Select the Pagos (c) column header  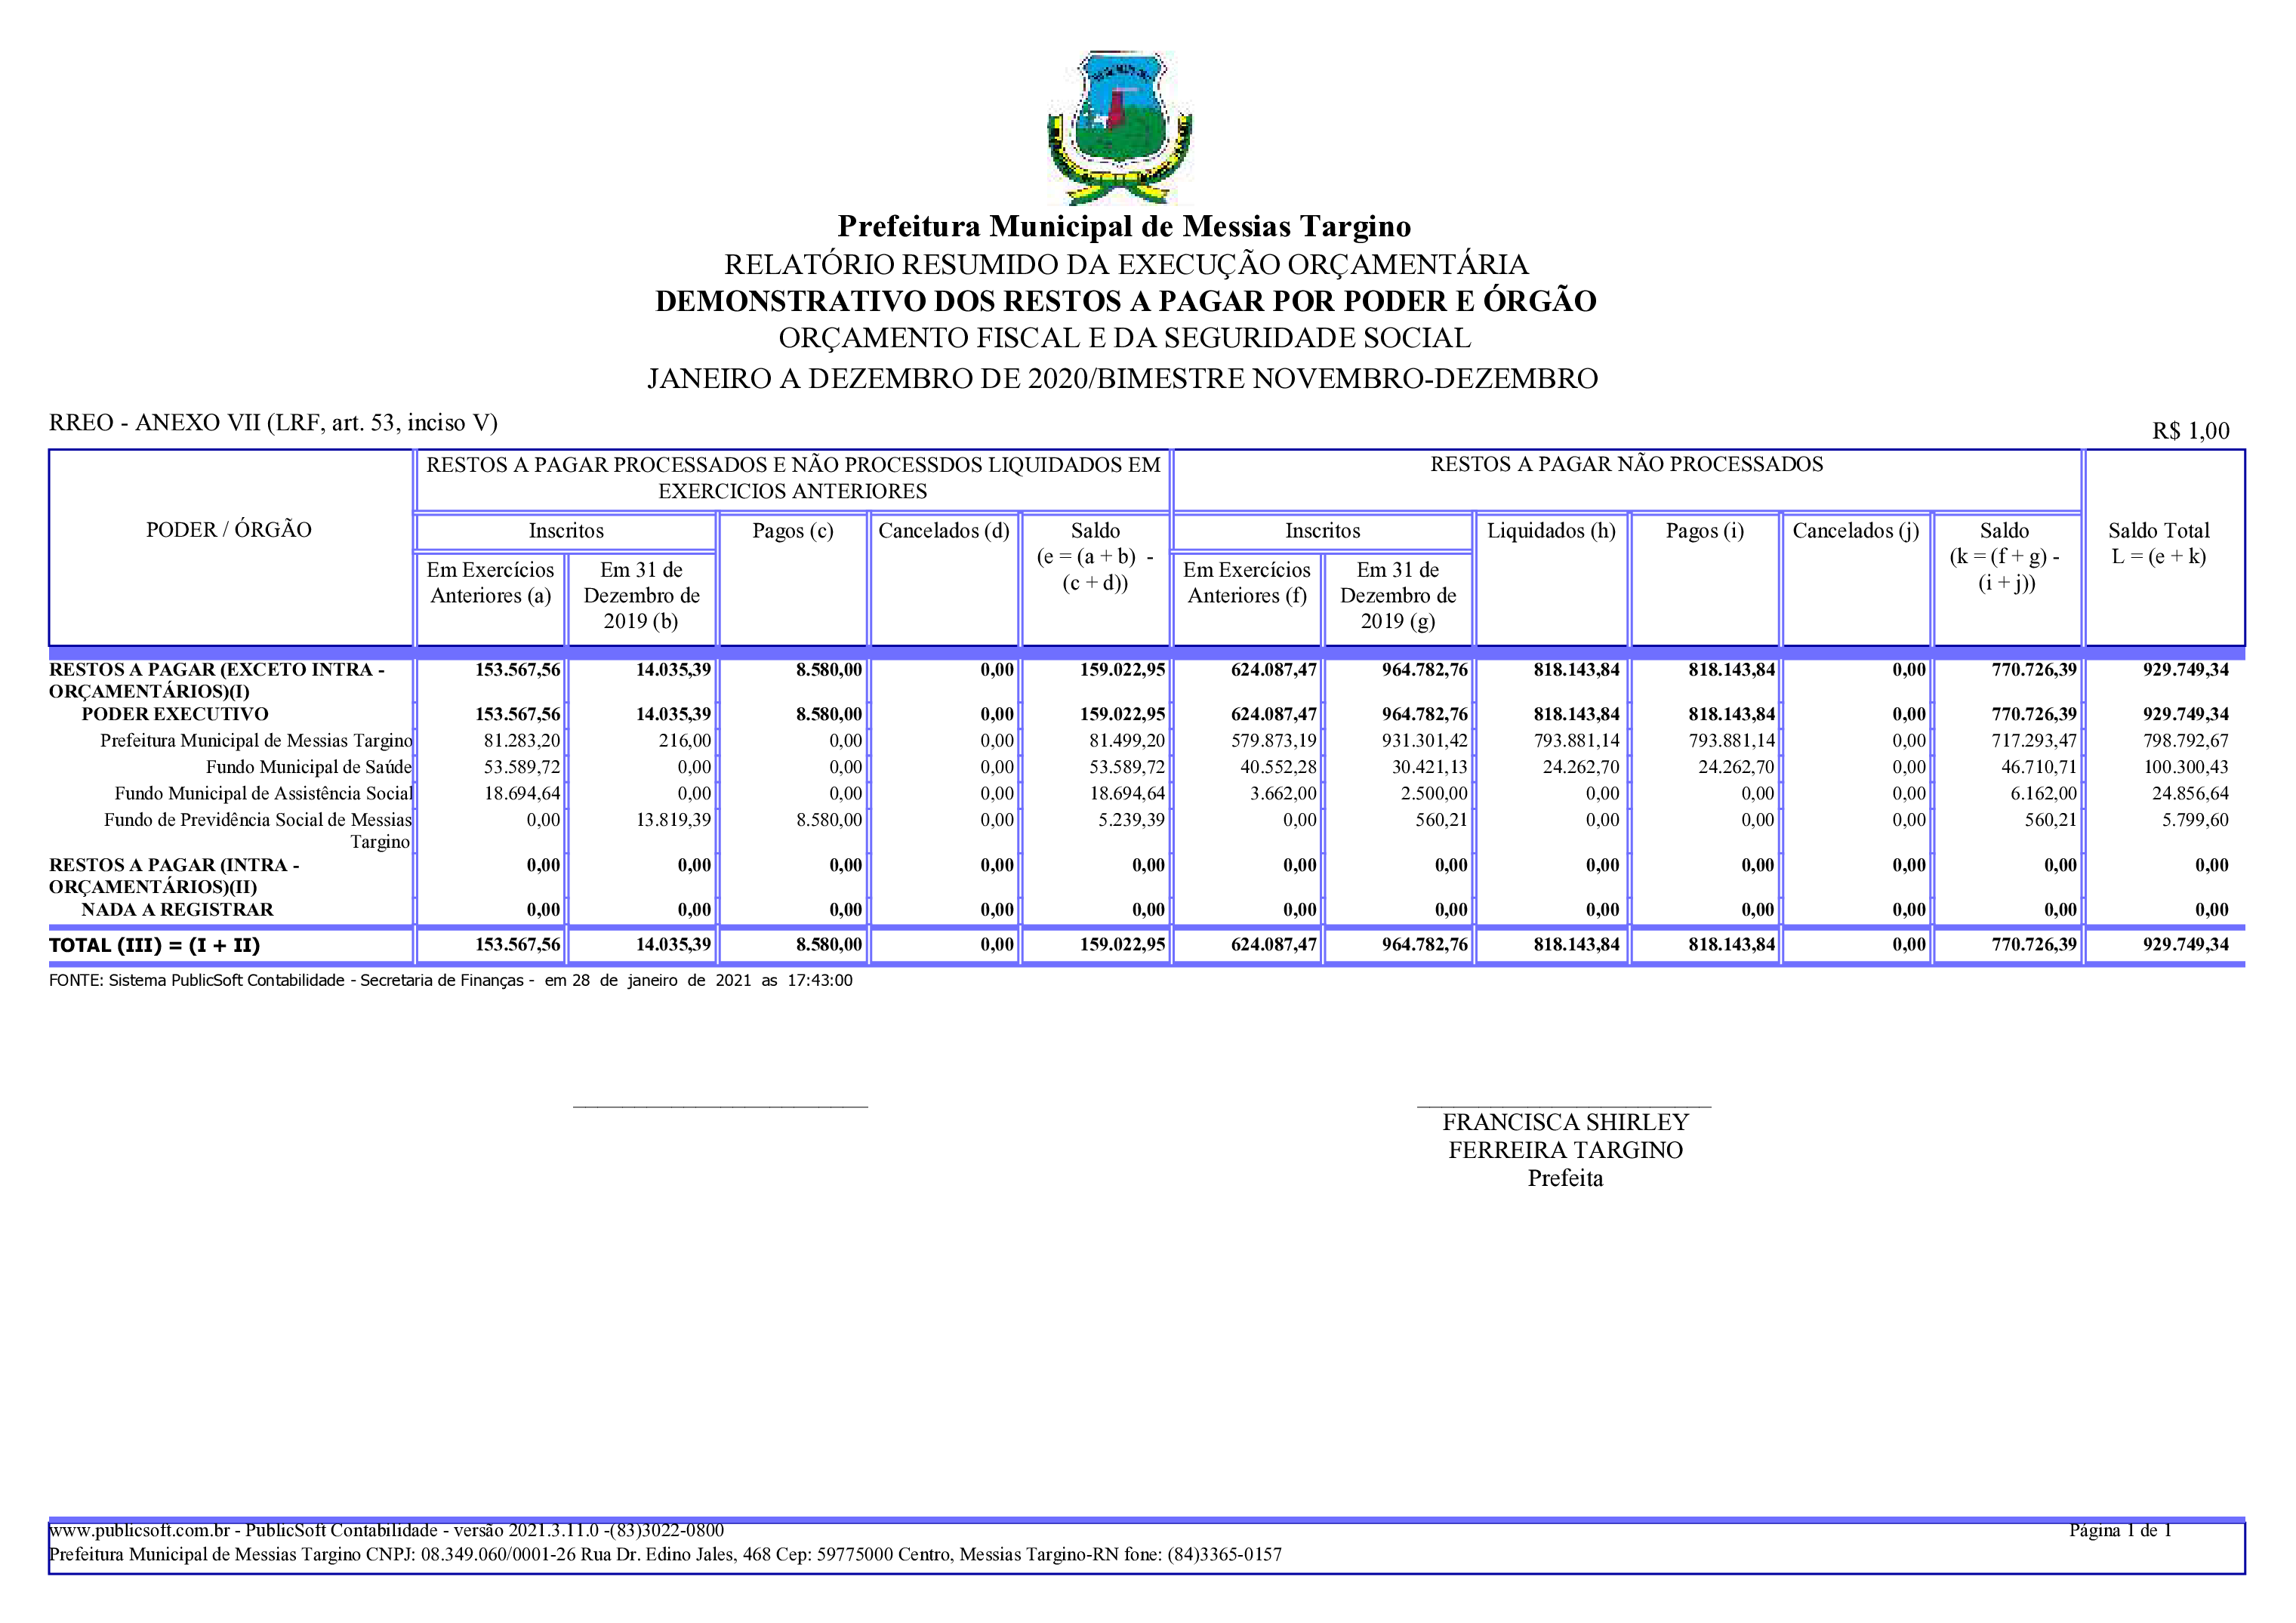coord(792,531)
